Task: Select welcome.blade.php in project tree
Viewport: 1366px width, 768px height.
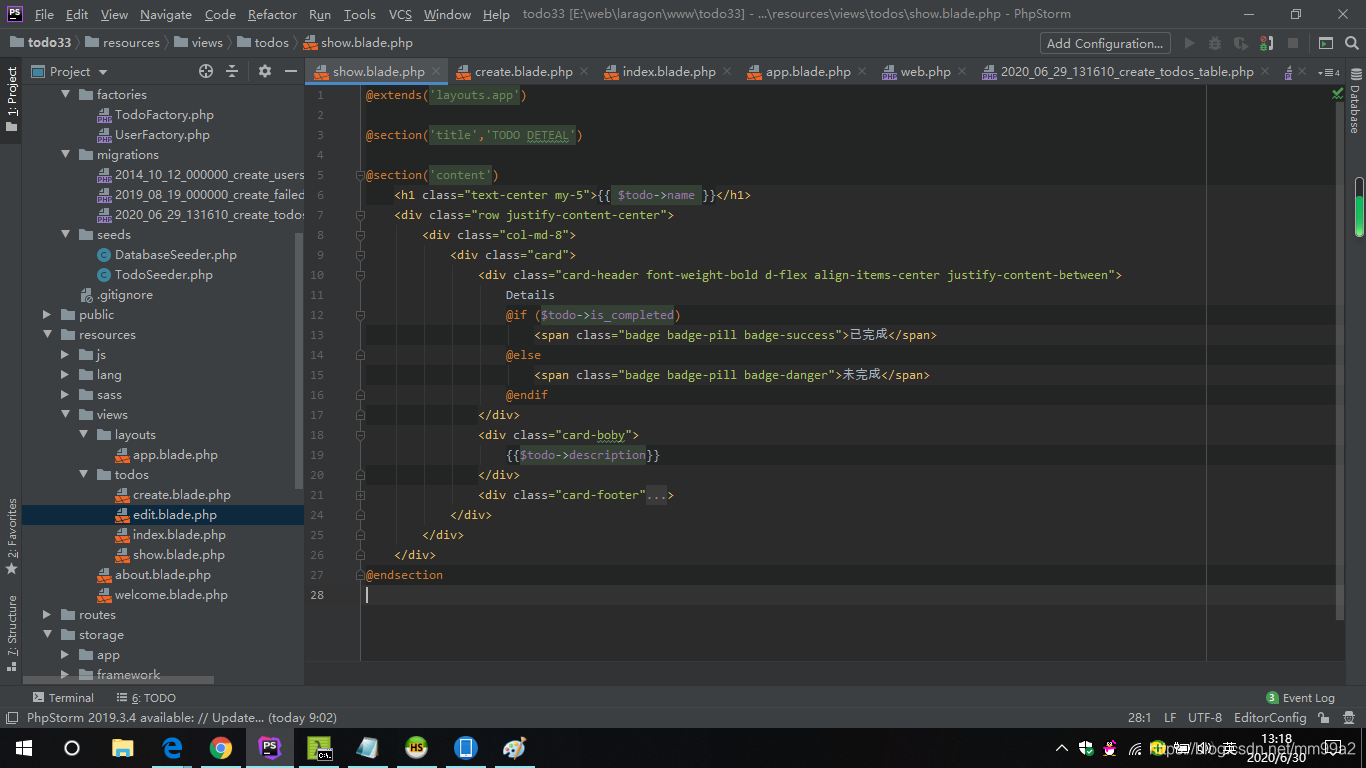Action: [x=171, y=595]
